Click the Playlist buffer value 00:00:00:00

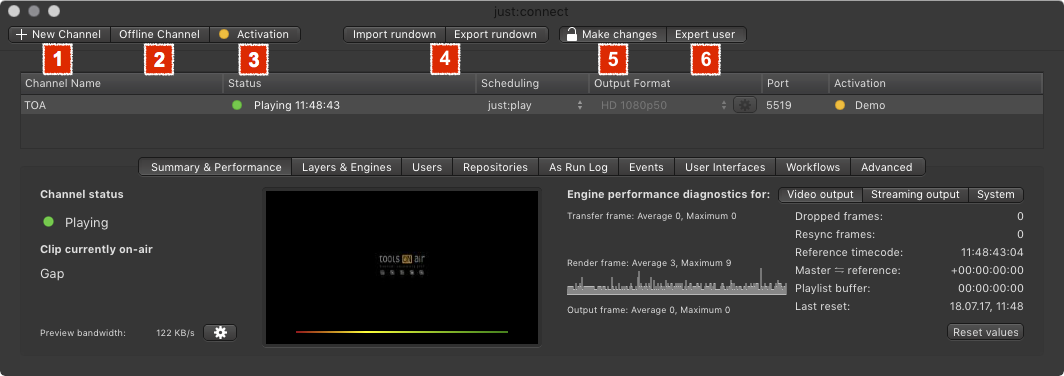991,288
